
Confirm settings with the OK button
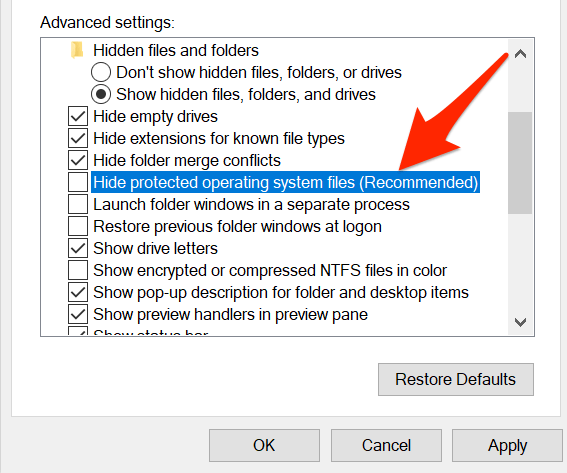(x=264, y=446)
